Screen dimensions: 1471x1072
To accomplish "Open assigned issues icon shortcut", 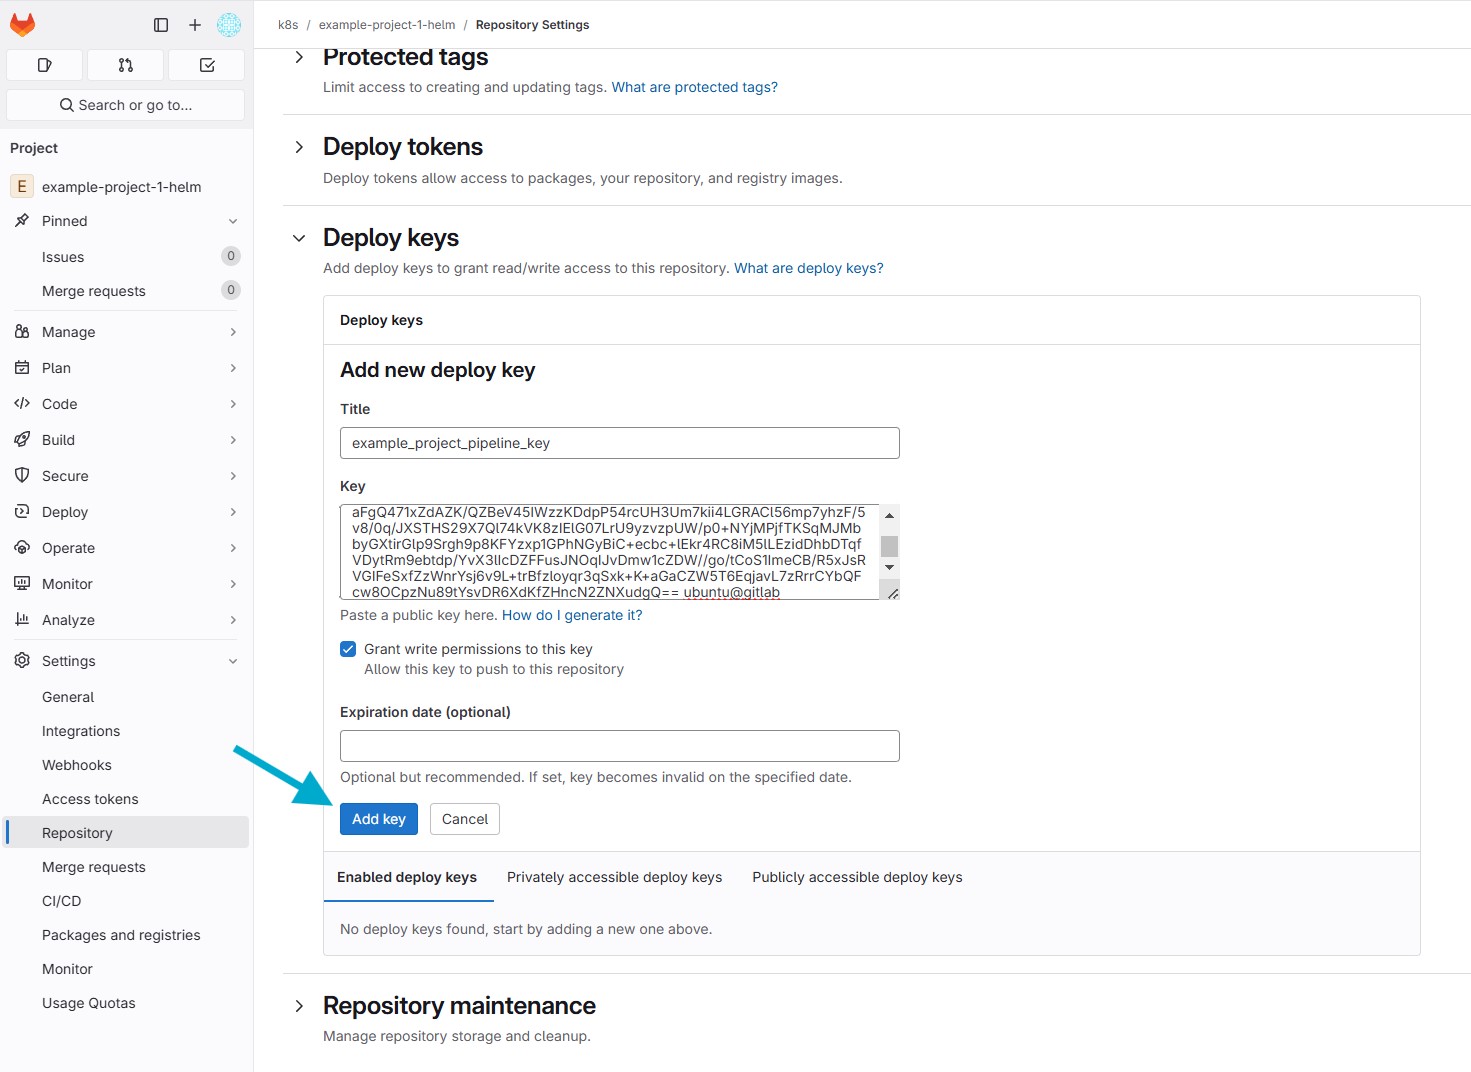I will click(x=44, y=65).
